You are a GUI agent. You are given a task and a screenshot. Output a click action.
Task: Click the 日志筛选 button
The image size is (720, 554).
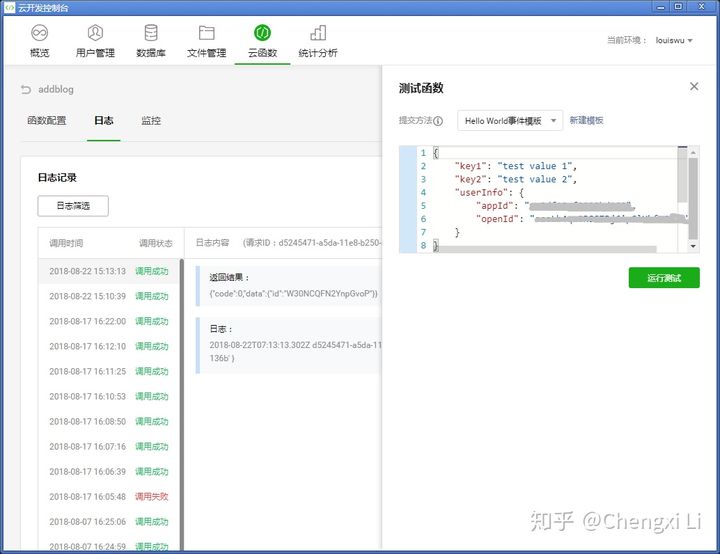(73, 206)
